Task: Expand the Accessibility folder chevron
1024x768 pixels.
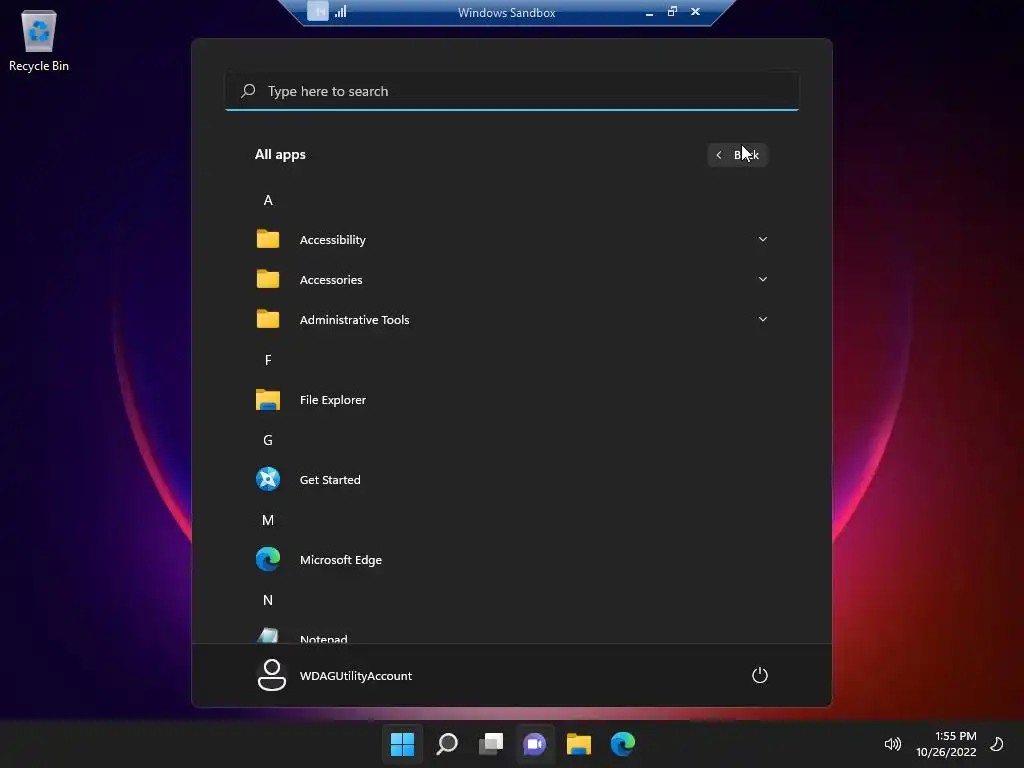Action: [x=762, y=239]
